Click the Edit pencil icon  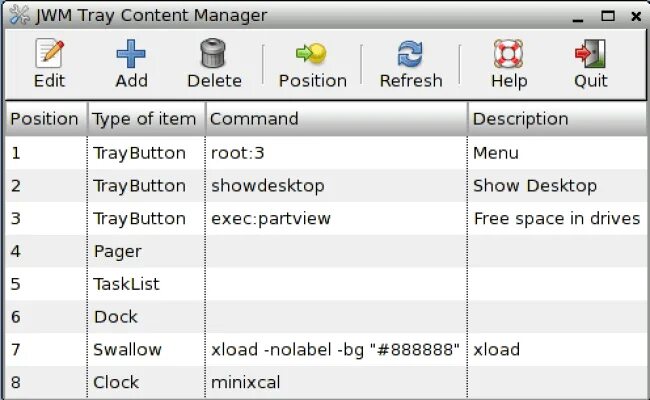point(49,53)
